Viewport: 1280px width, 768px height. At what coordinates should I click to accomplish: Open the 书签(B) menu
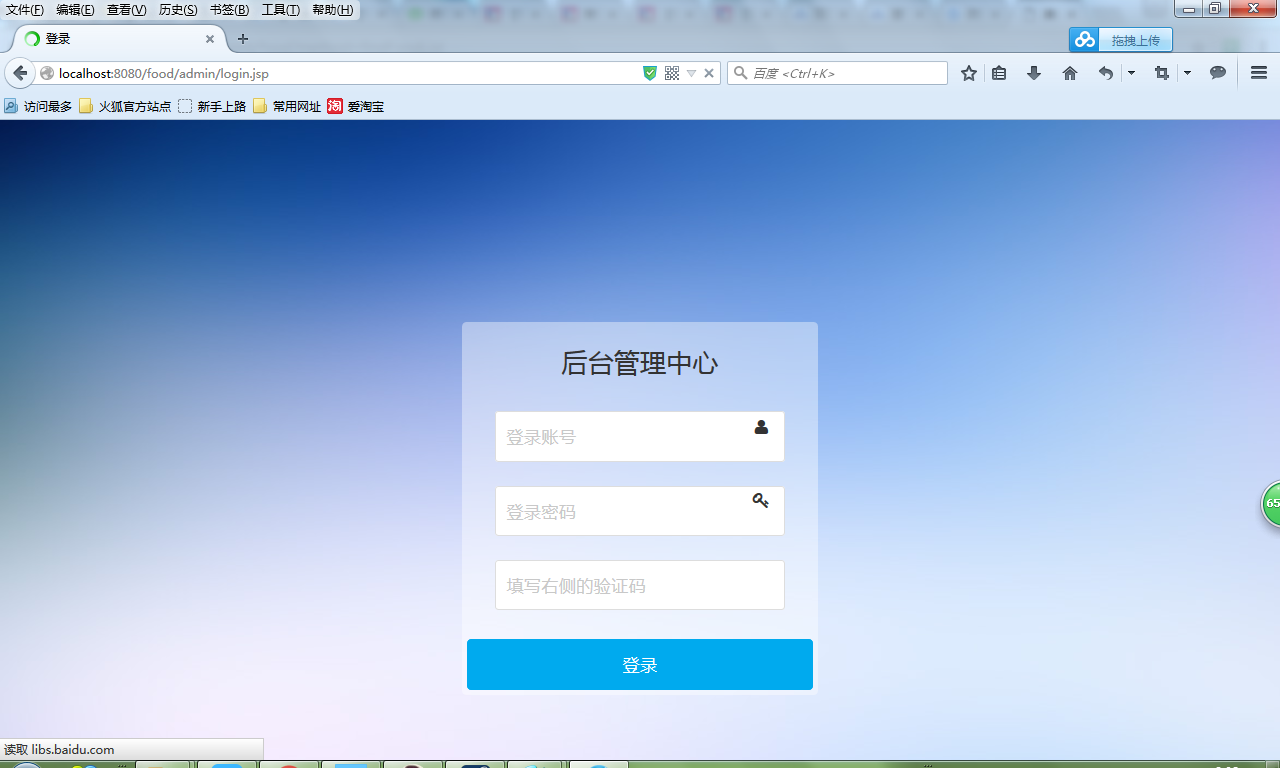pos(229,10)
